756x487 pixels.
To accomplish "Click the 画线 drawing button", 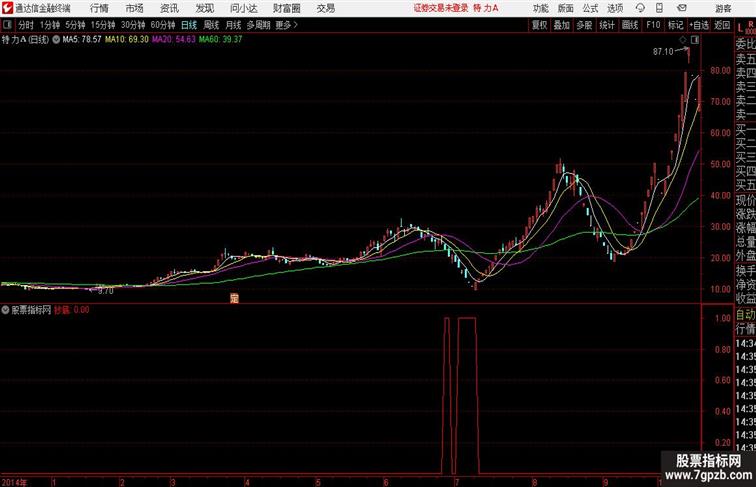I will coord(630,25).
